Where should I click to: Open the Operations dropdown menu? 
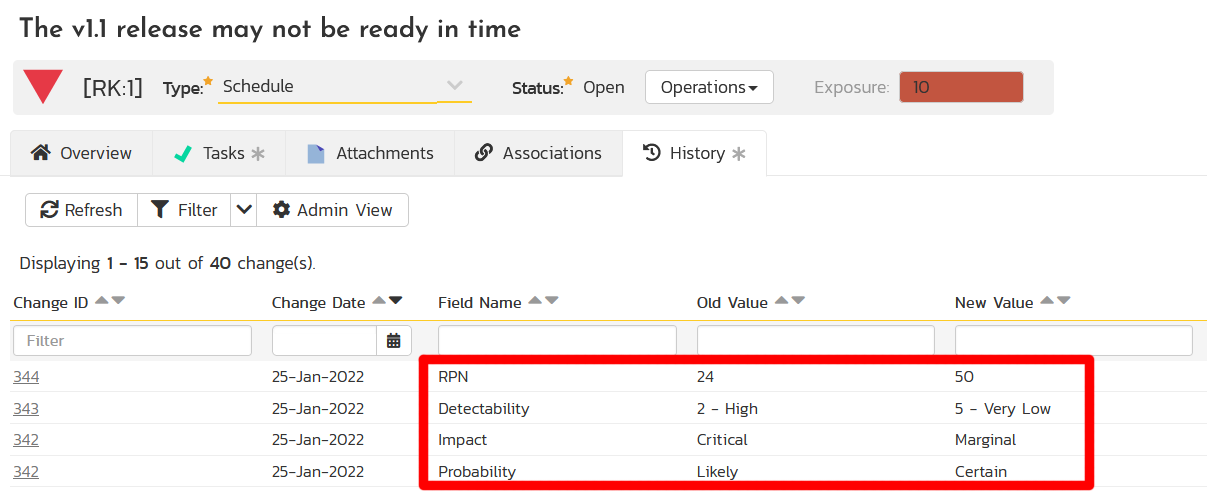tap(708, 87)
